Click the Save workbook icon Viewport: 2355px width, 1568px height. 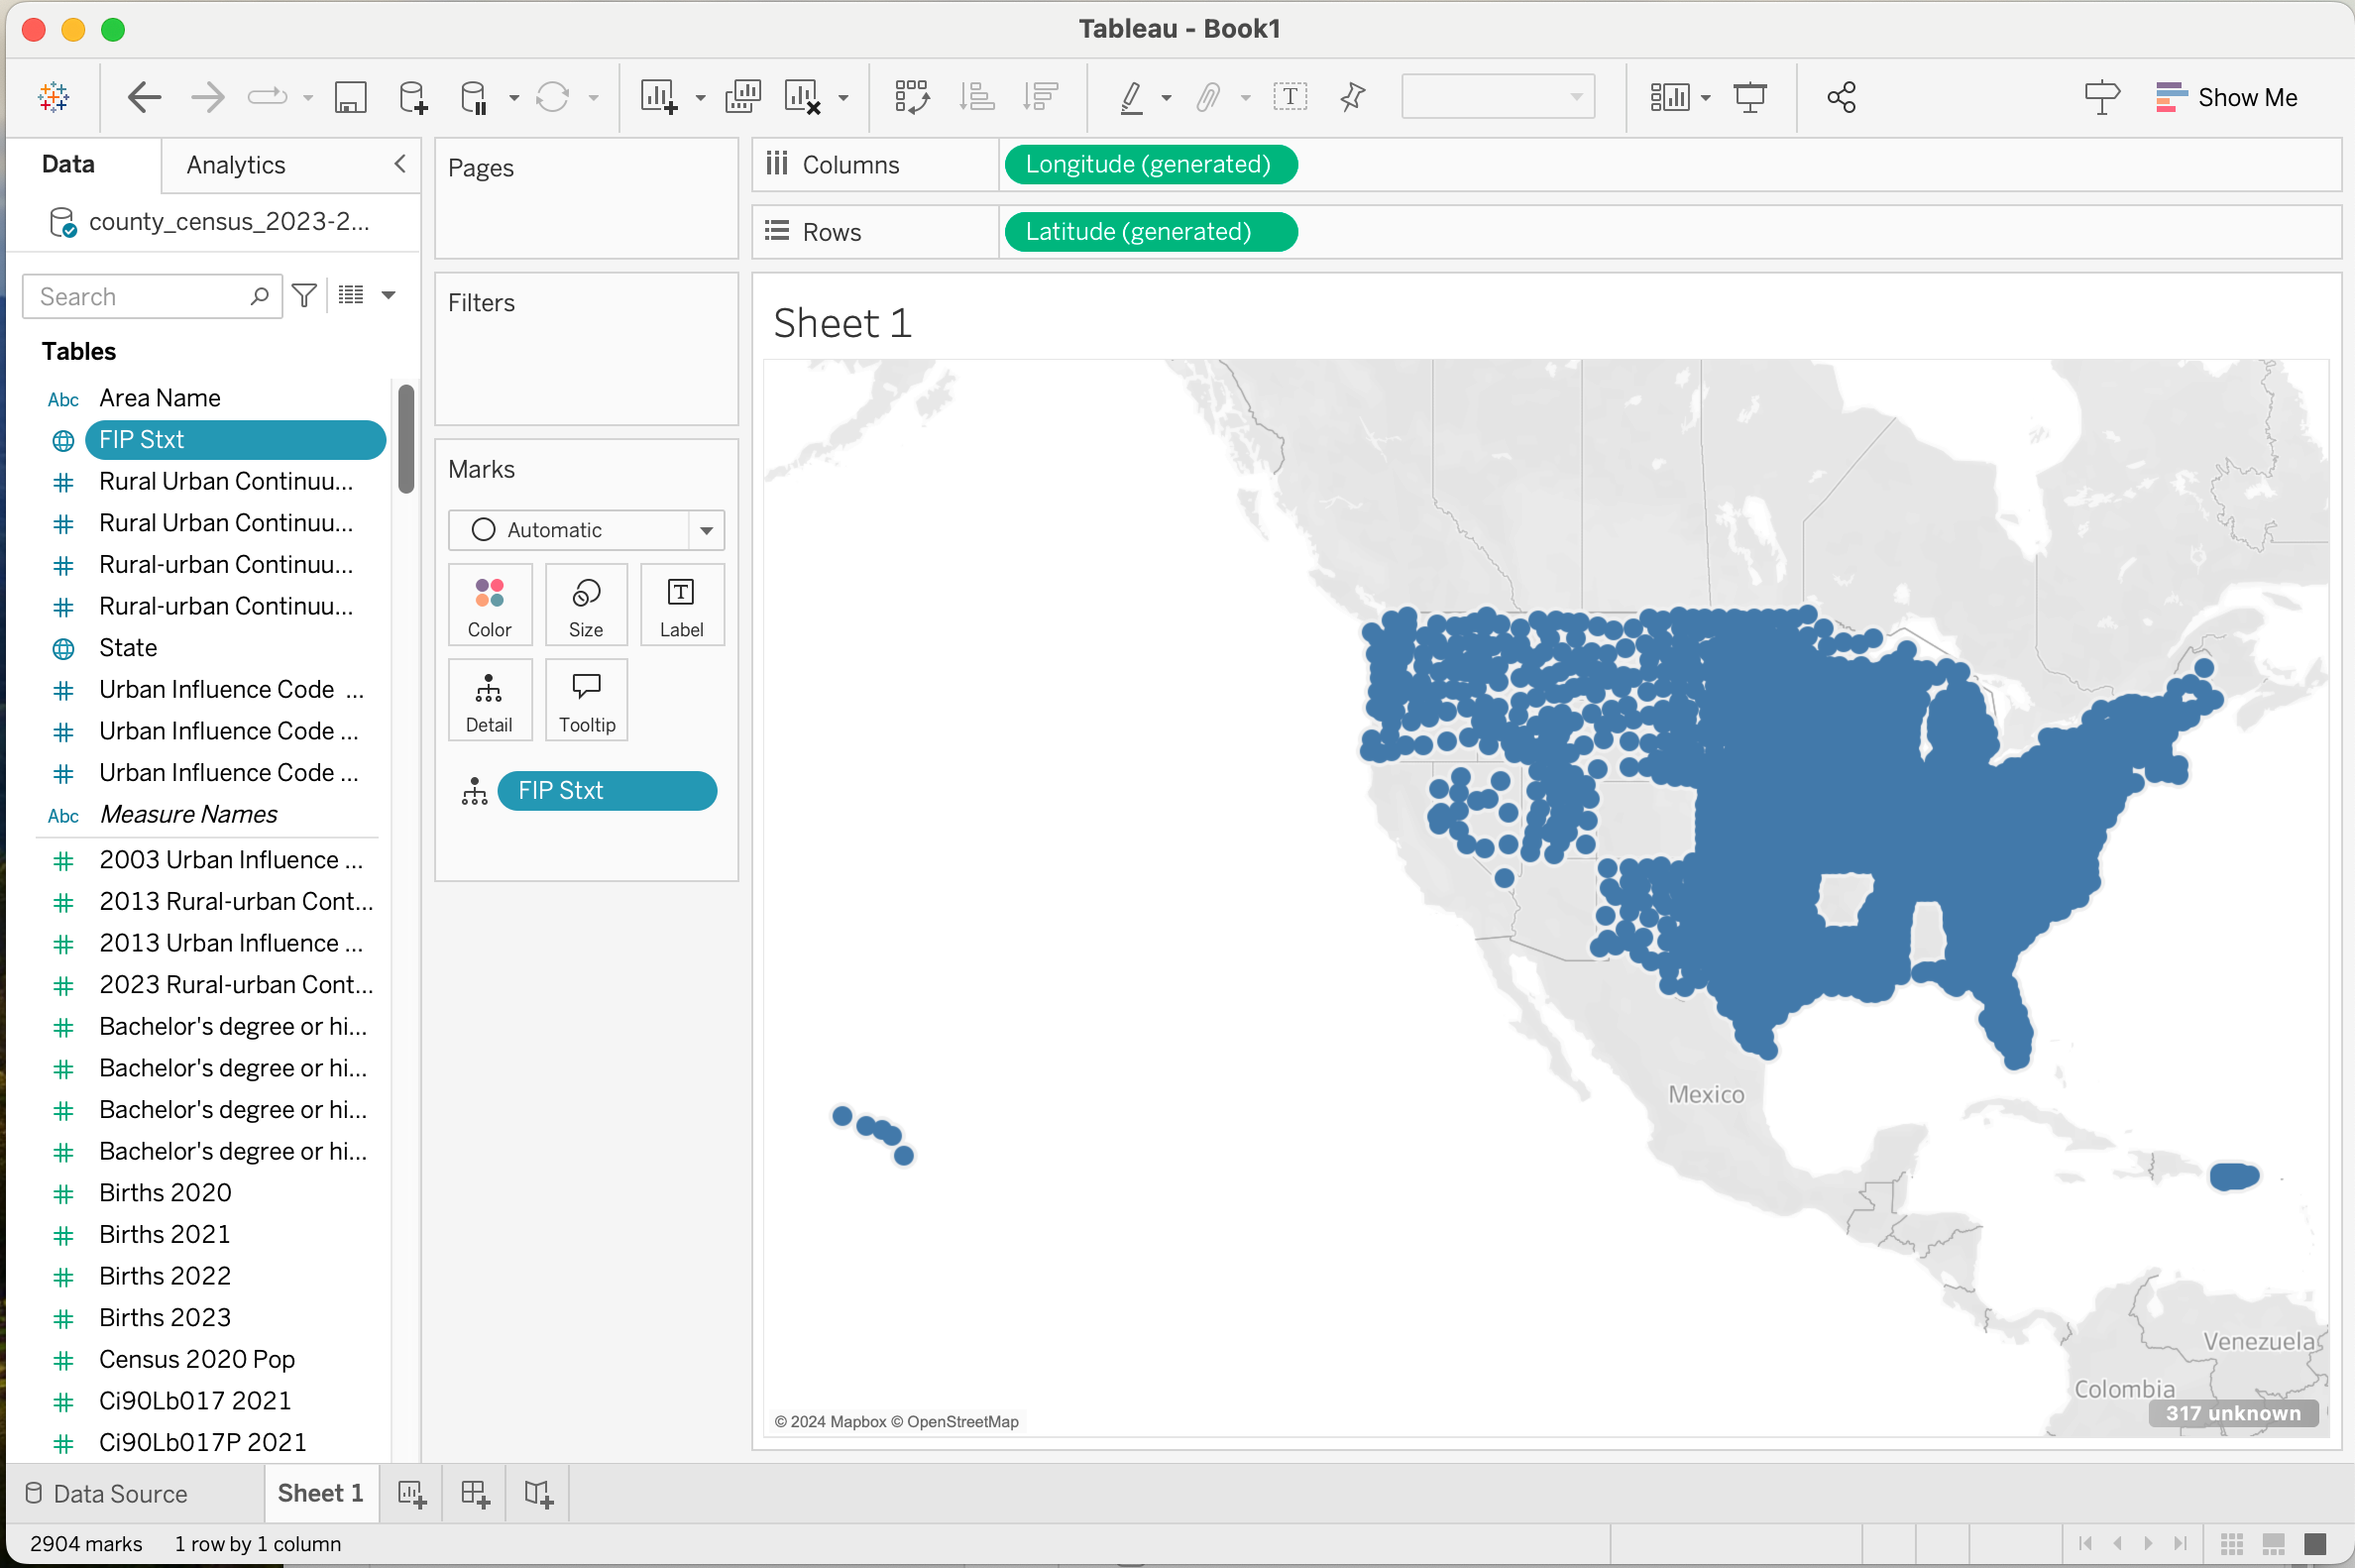click(350, 97)
